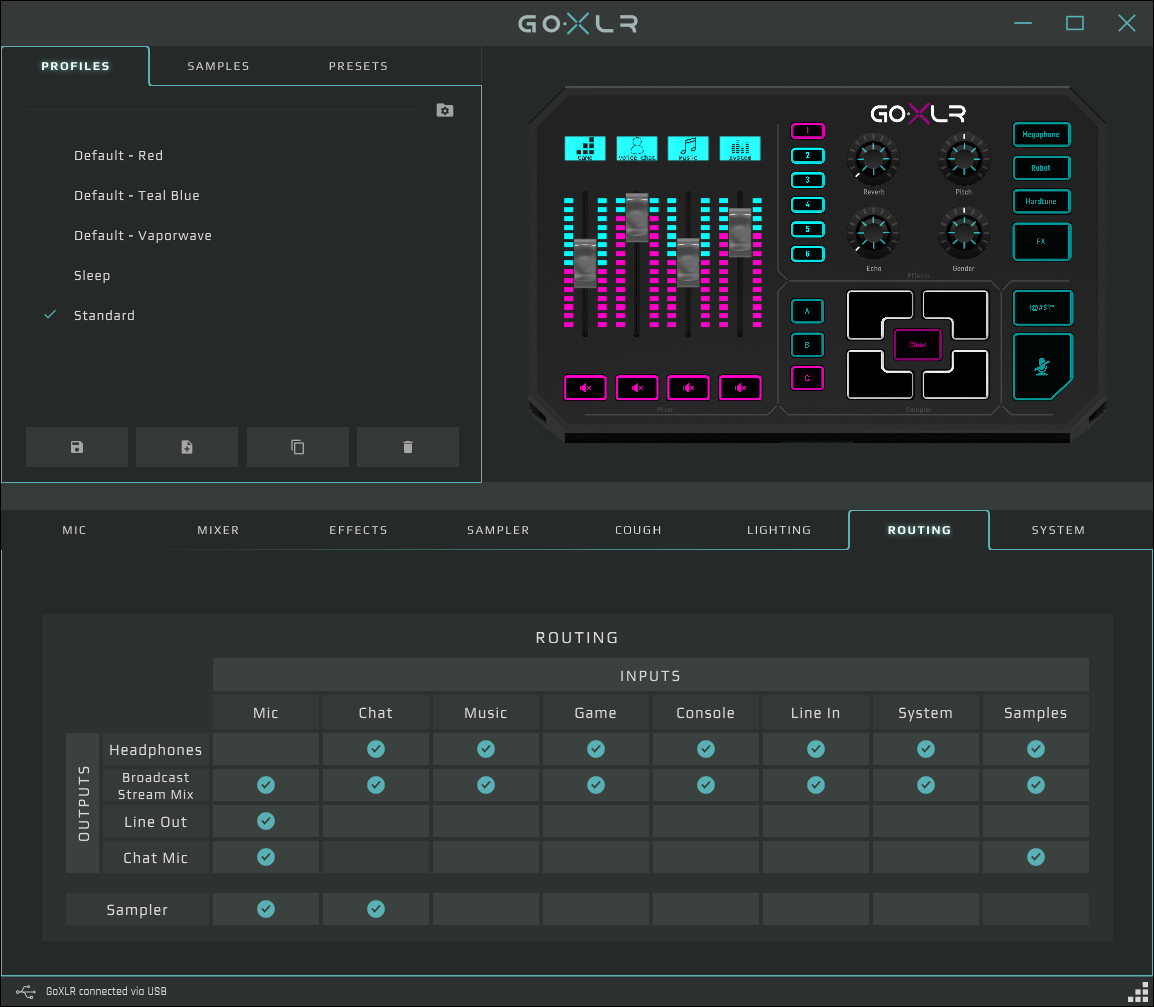Click the Voice Chat channel fader handle

pos(637,217)
